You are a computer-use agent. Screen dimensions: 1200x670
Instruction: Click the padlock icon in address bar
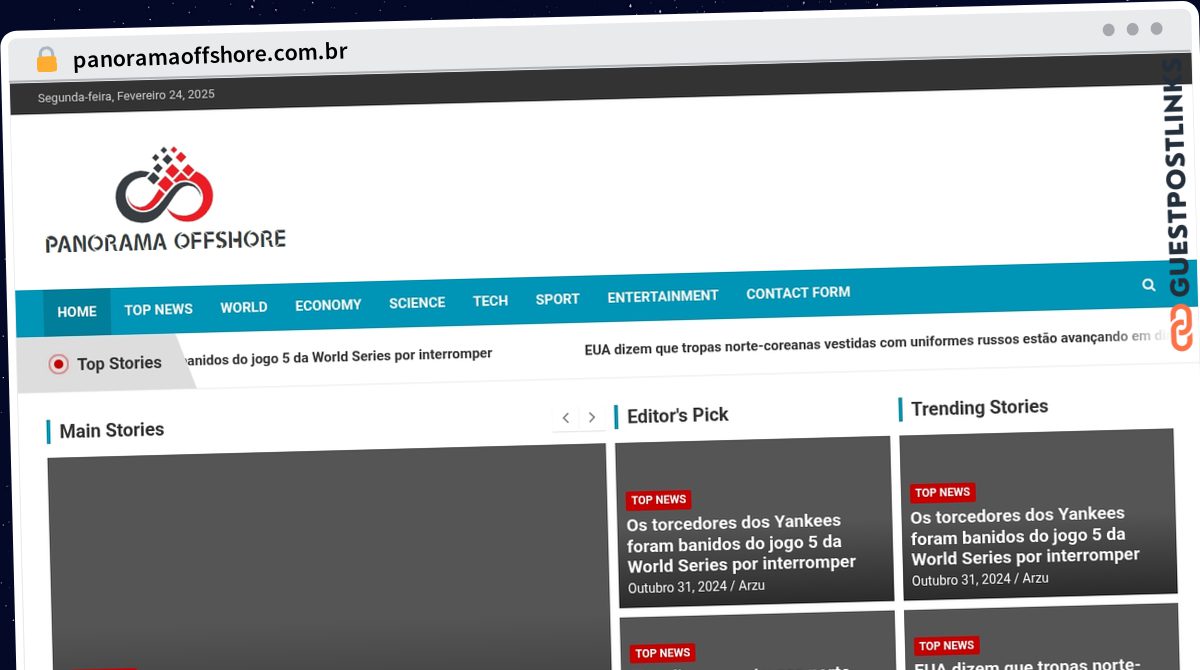tap(47, 60)
